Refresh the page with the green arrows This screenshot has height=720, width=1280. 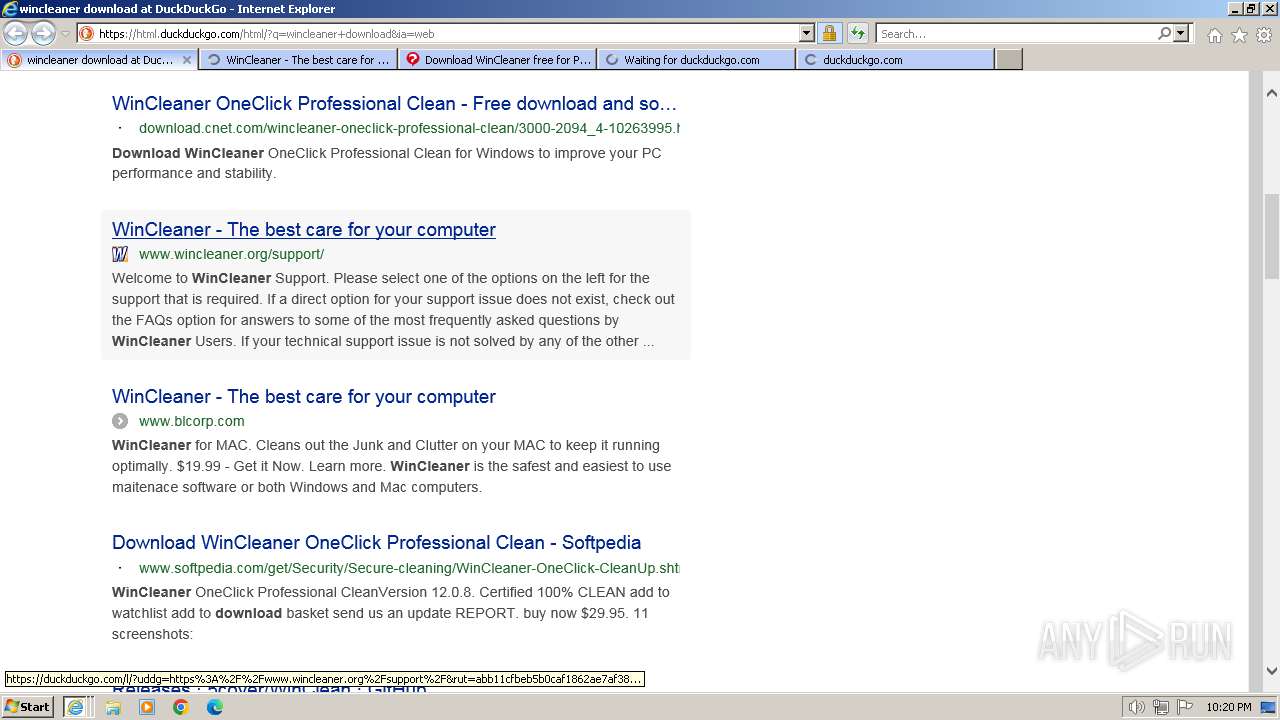(858, 34)
